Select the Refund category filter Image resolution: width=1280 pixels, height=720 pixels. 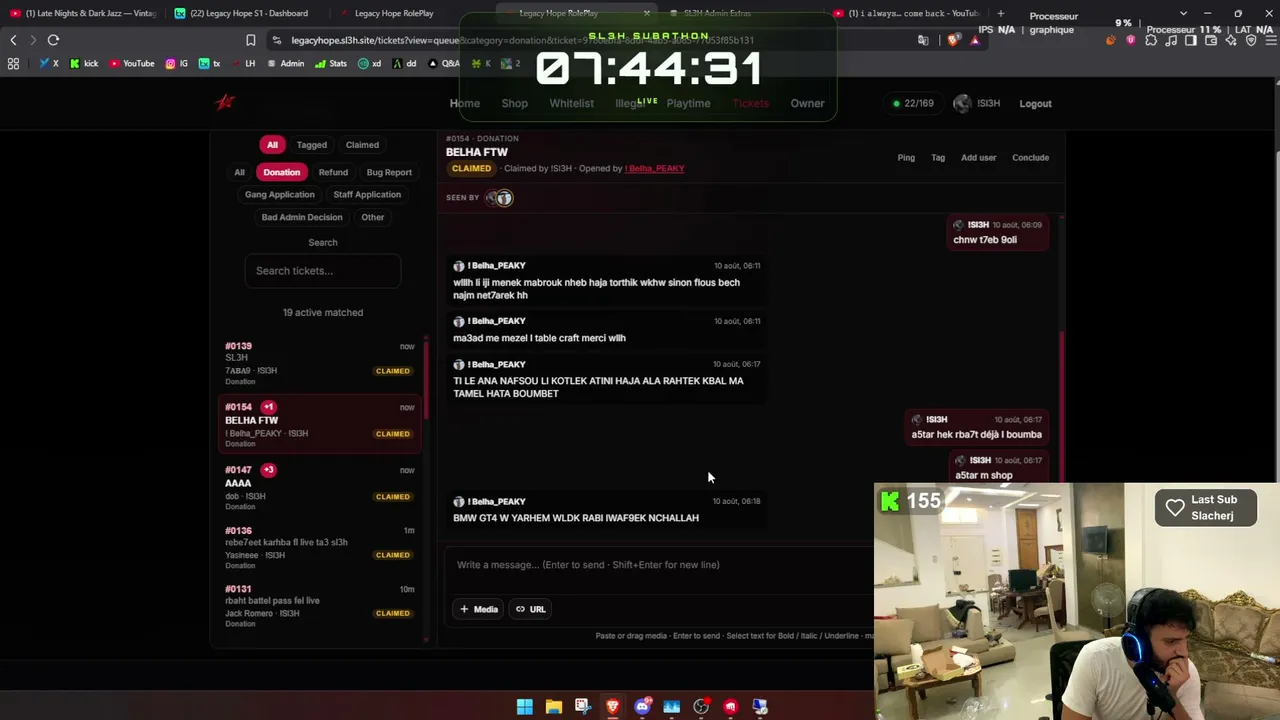[x=333, y=172]
